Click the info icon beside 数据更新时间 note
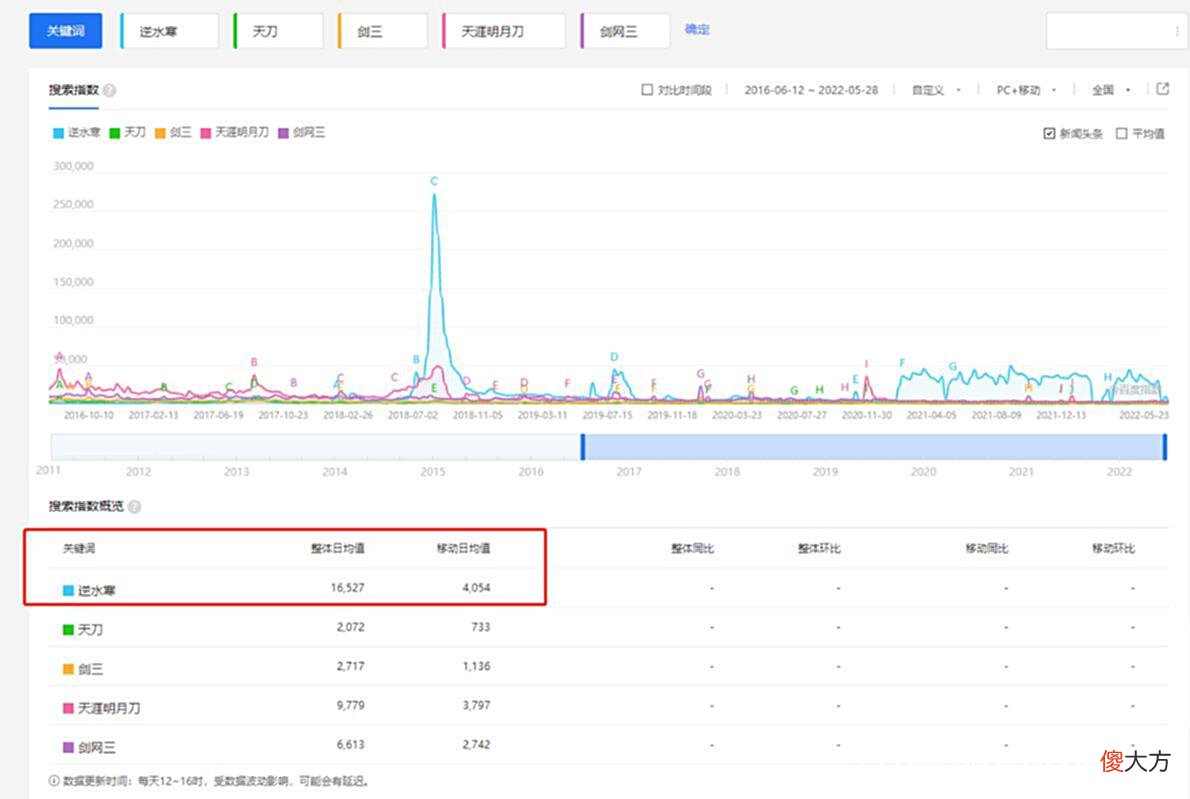This screenshot has width=1190, height=799. point(54,780)
